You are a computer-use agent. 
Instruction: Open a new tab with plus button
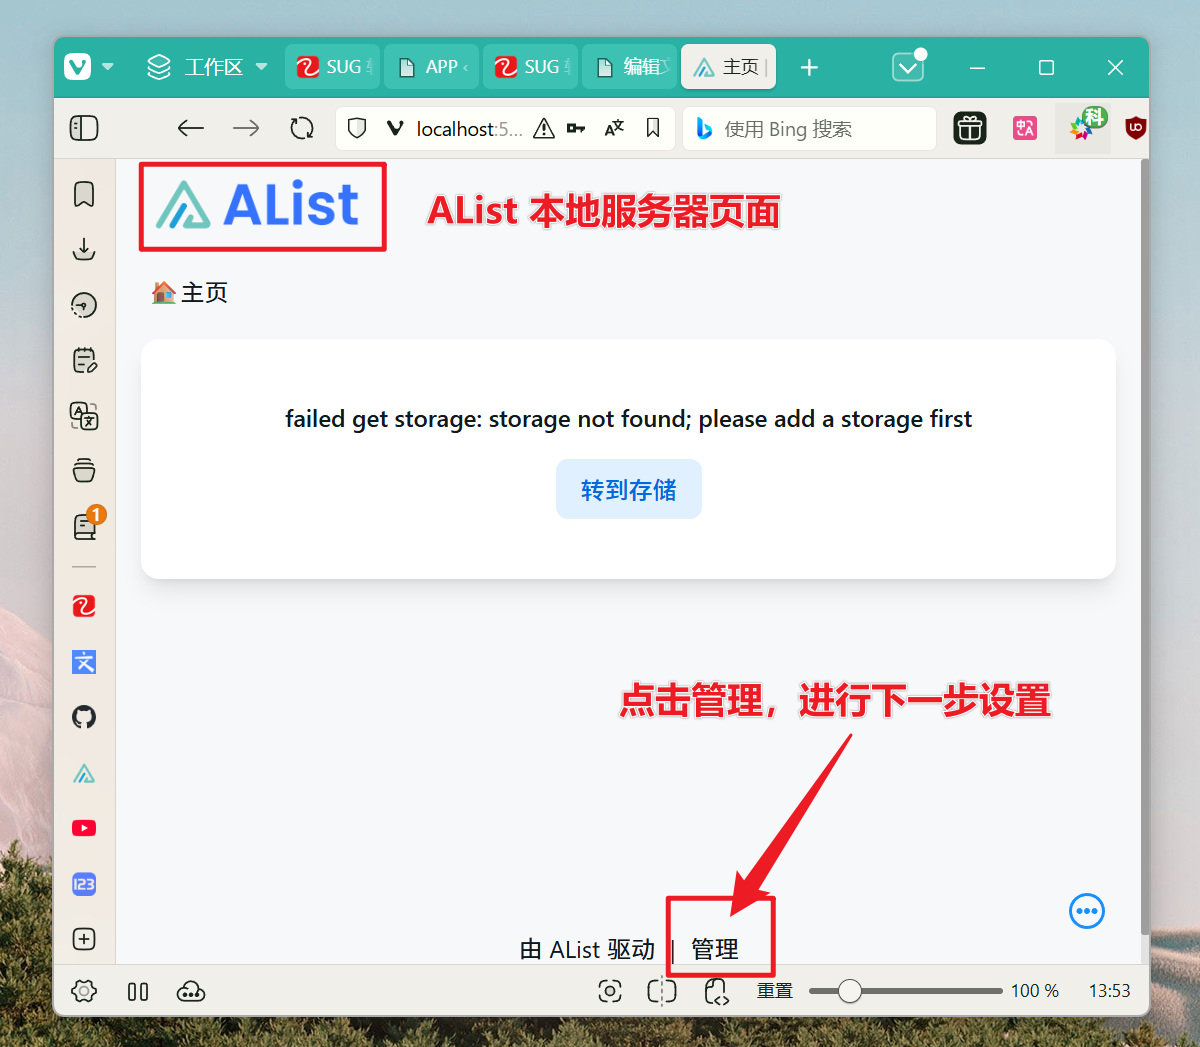pos(809,67)
